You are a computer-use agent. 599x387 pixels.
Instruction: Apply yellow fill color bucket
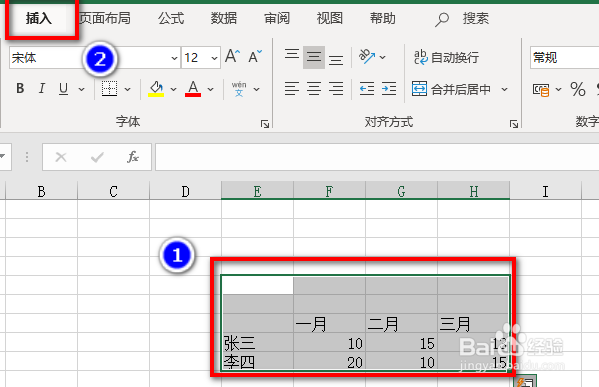coord(156,89)
